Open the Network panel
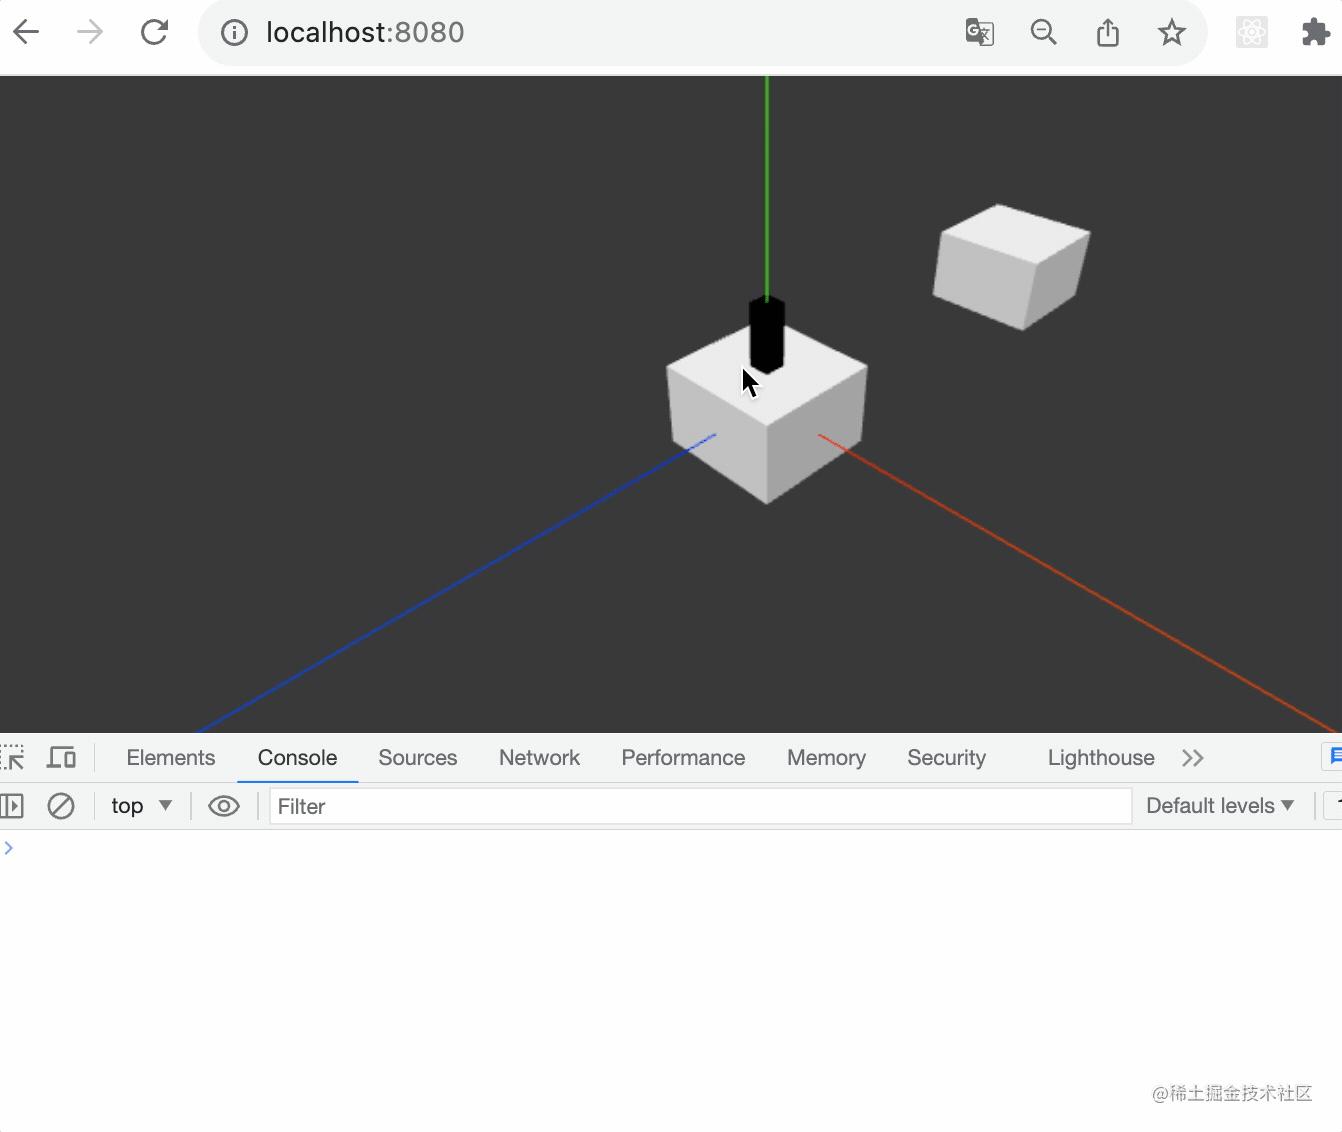 coord(539,757)
